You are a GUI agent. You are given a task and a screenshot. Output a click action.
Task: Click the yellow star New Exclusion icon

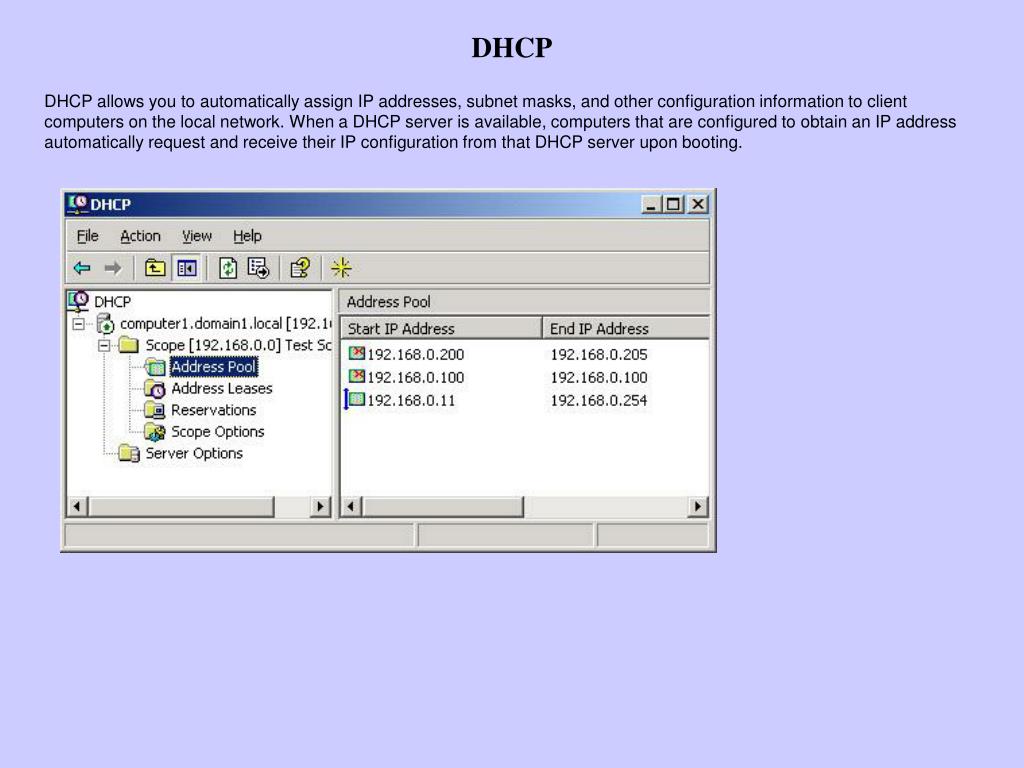click(x=341, y=268)
